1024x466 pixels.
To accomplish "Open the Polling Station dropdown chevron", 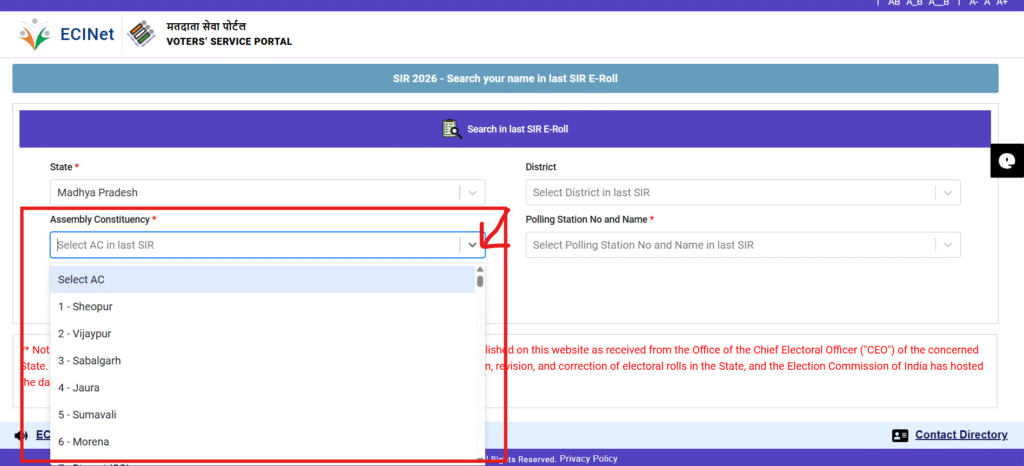I will click(x=948, y=245).
